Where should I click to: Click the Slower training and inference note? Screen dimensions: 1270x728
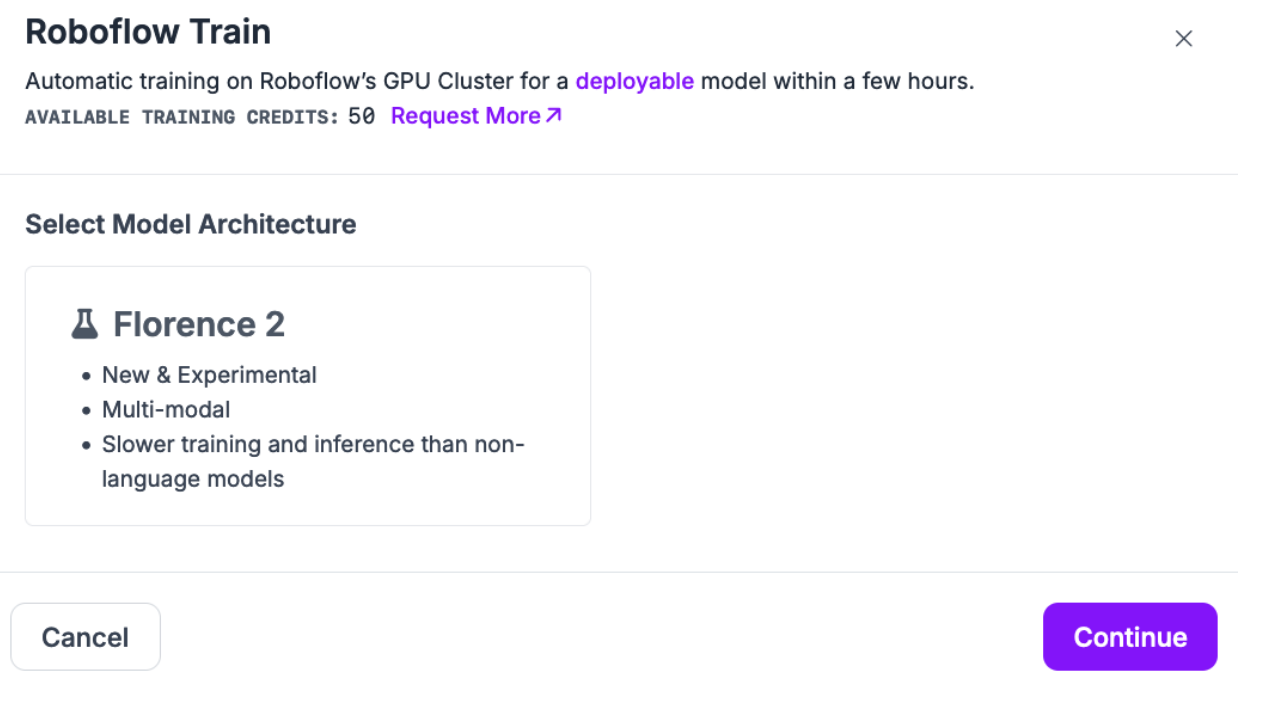pos(313,444)
